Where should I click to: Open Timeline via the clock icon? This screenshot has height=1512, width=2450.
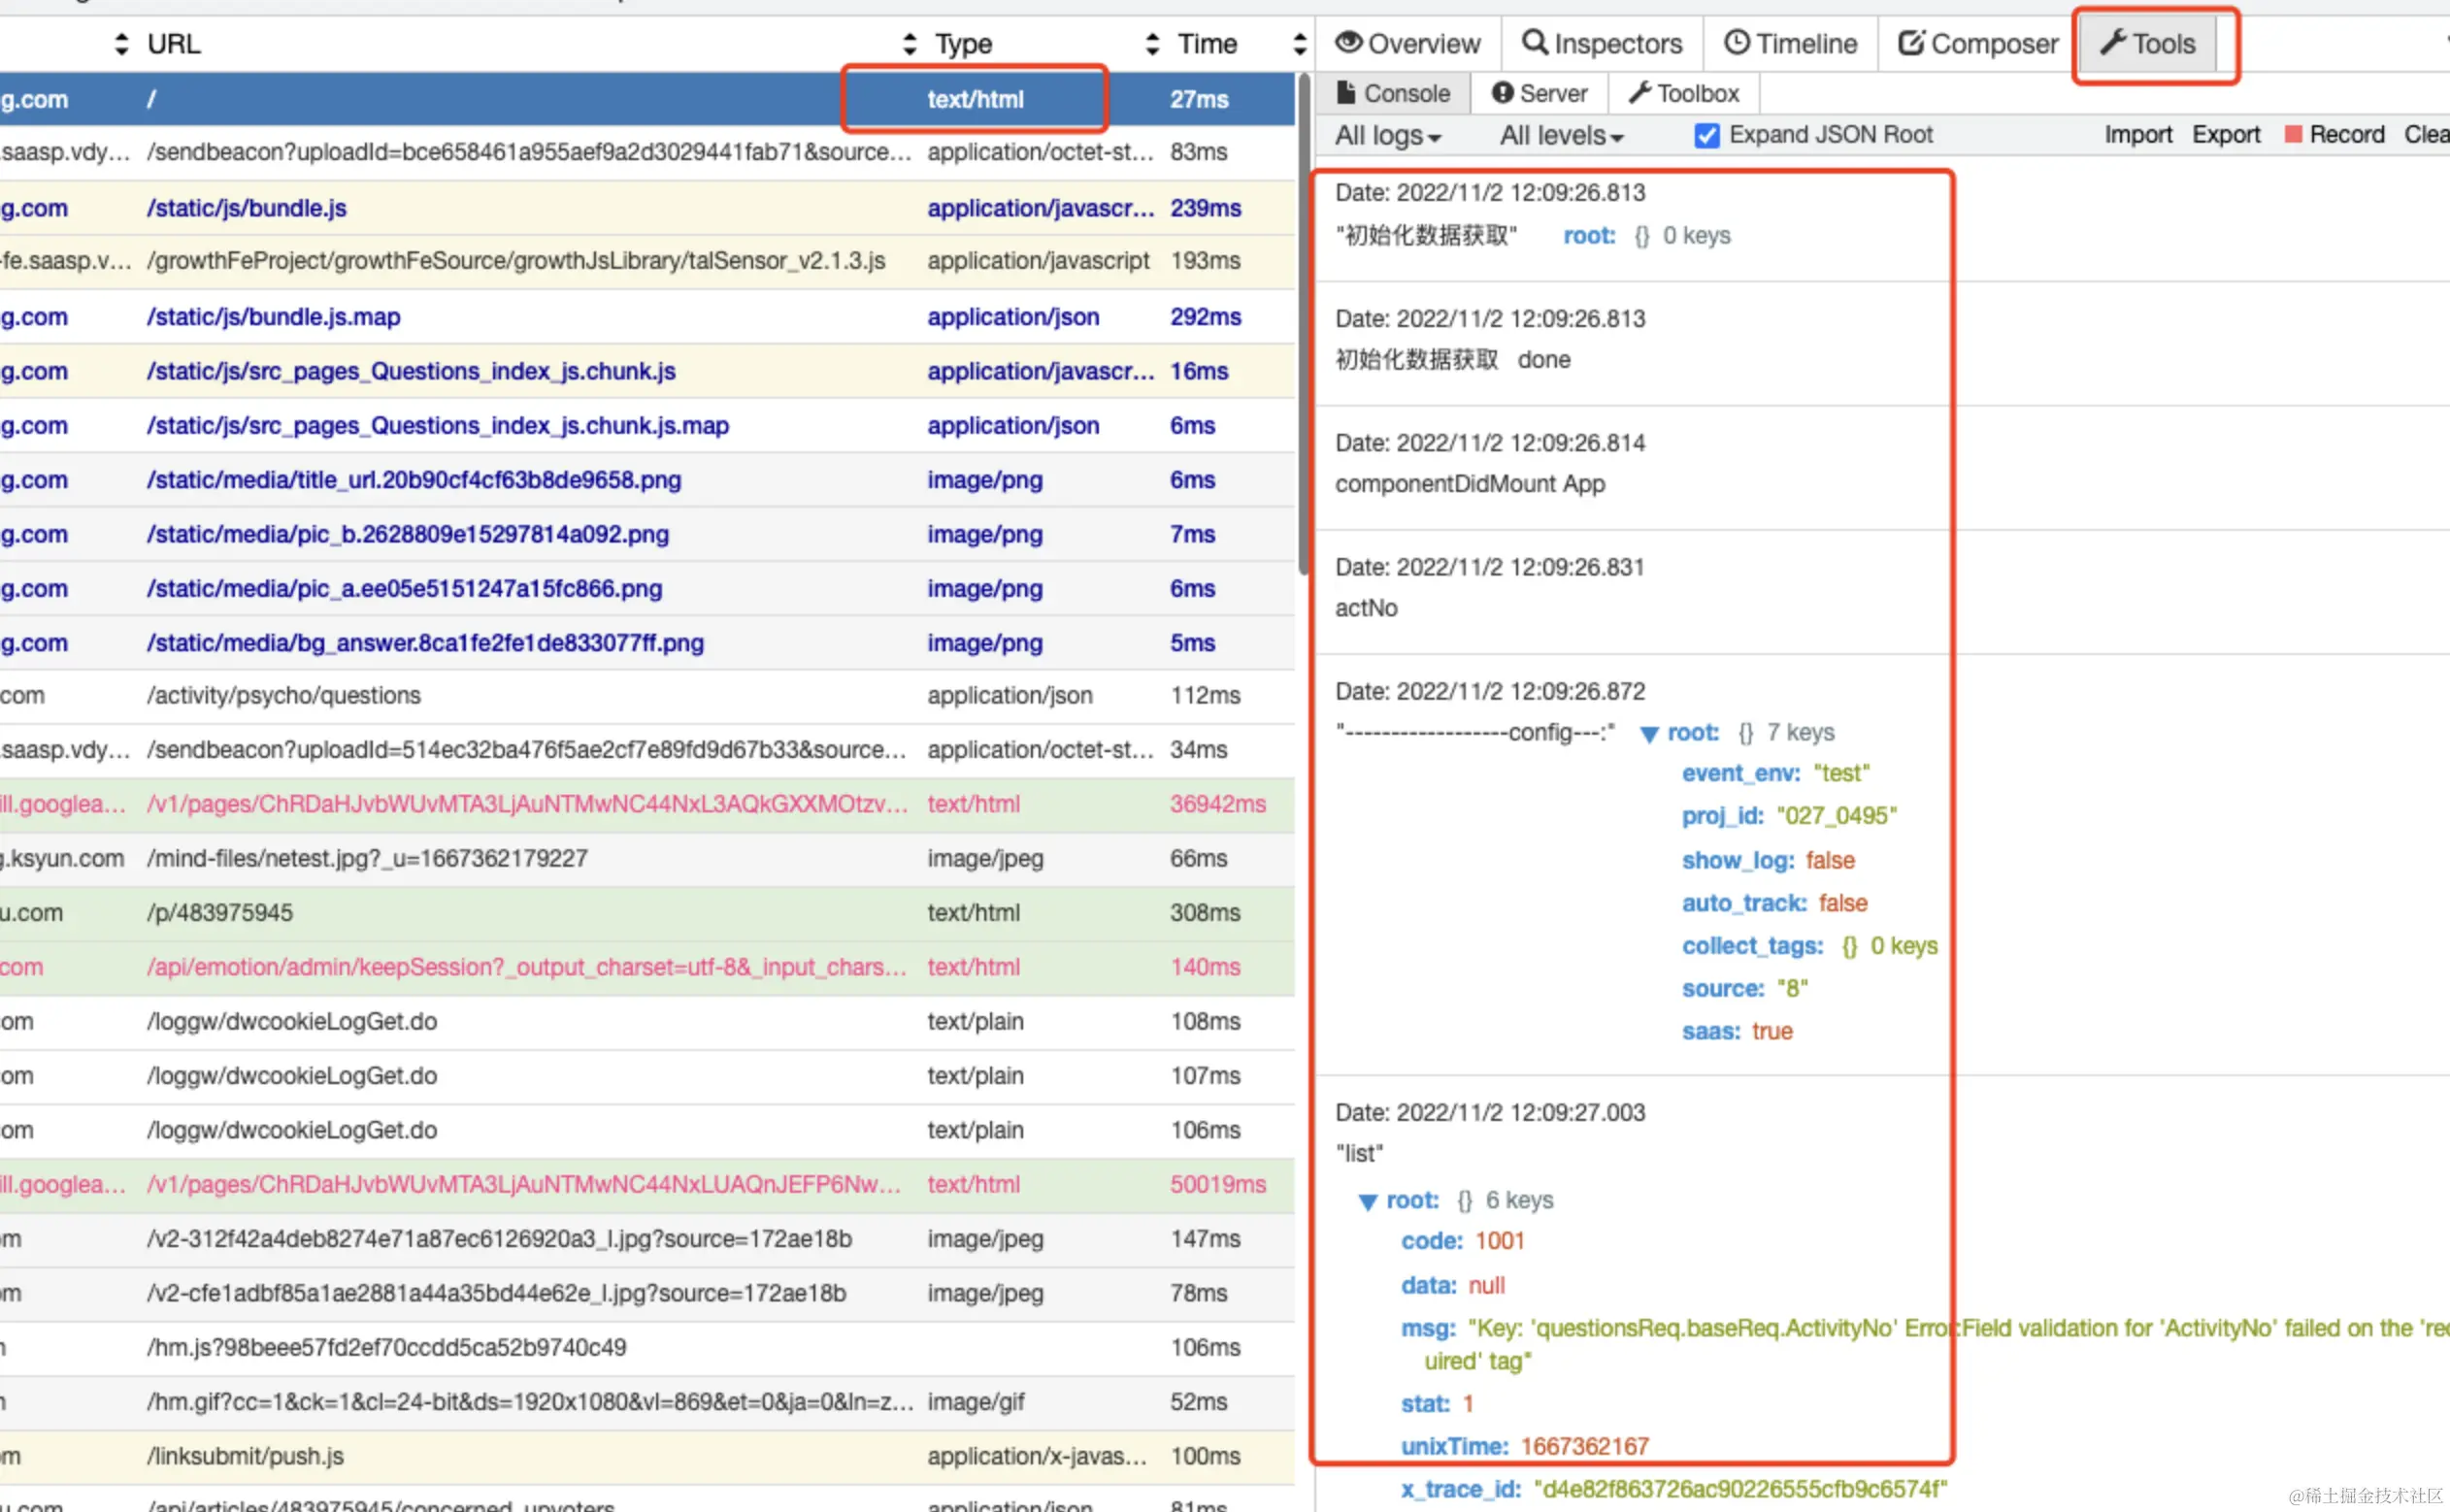point(1736,43)
